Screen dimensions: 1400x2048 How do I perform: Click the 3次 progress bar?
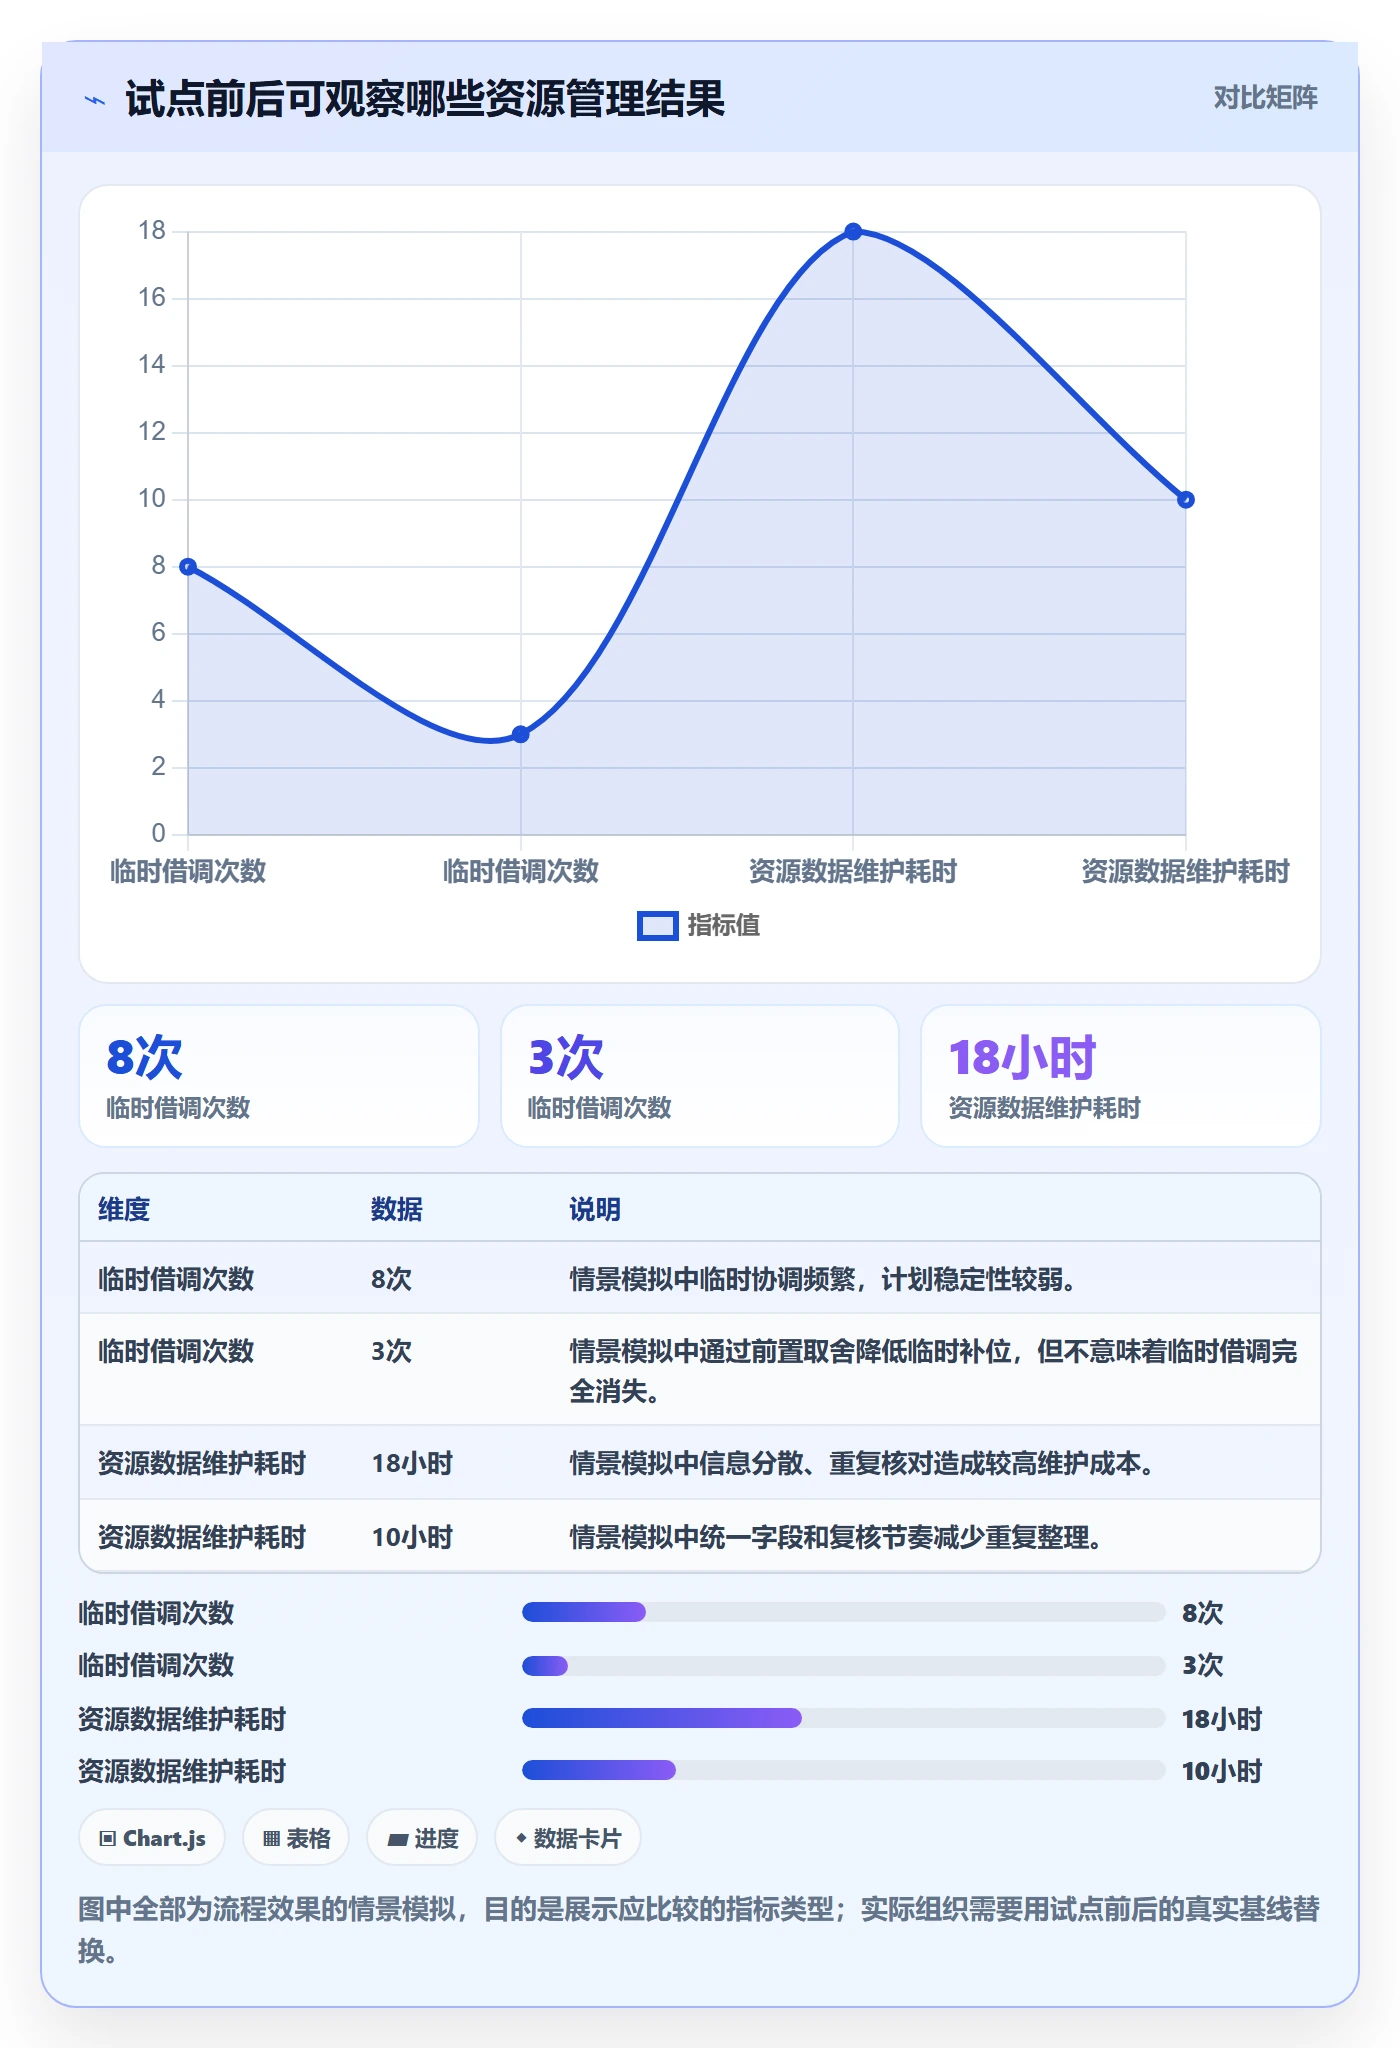844,1666
